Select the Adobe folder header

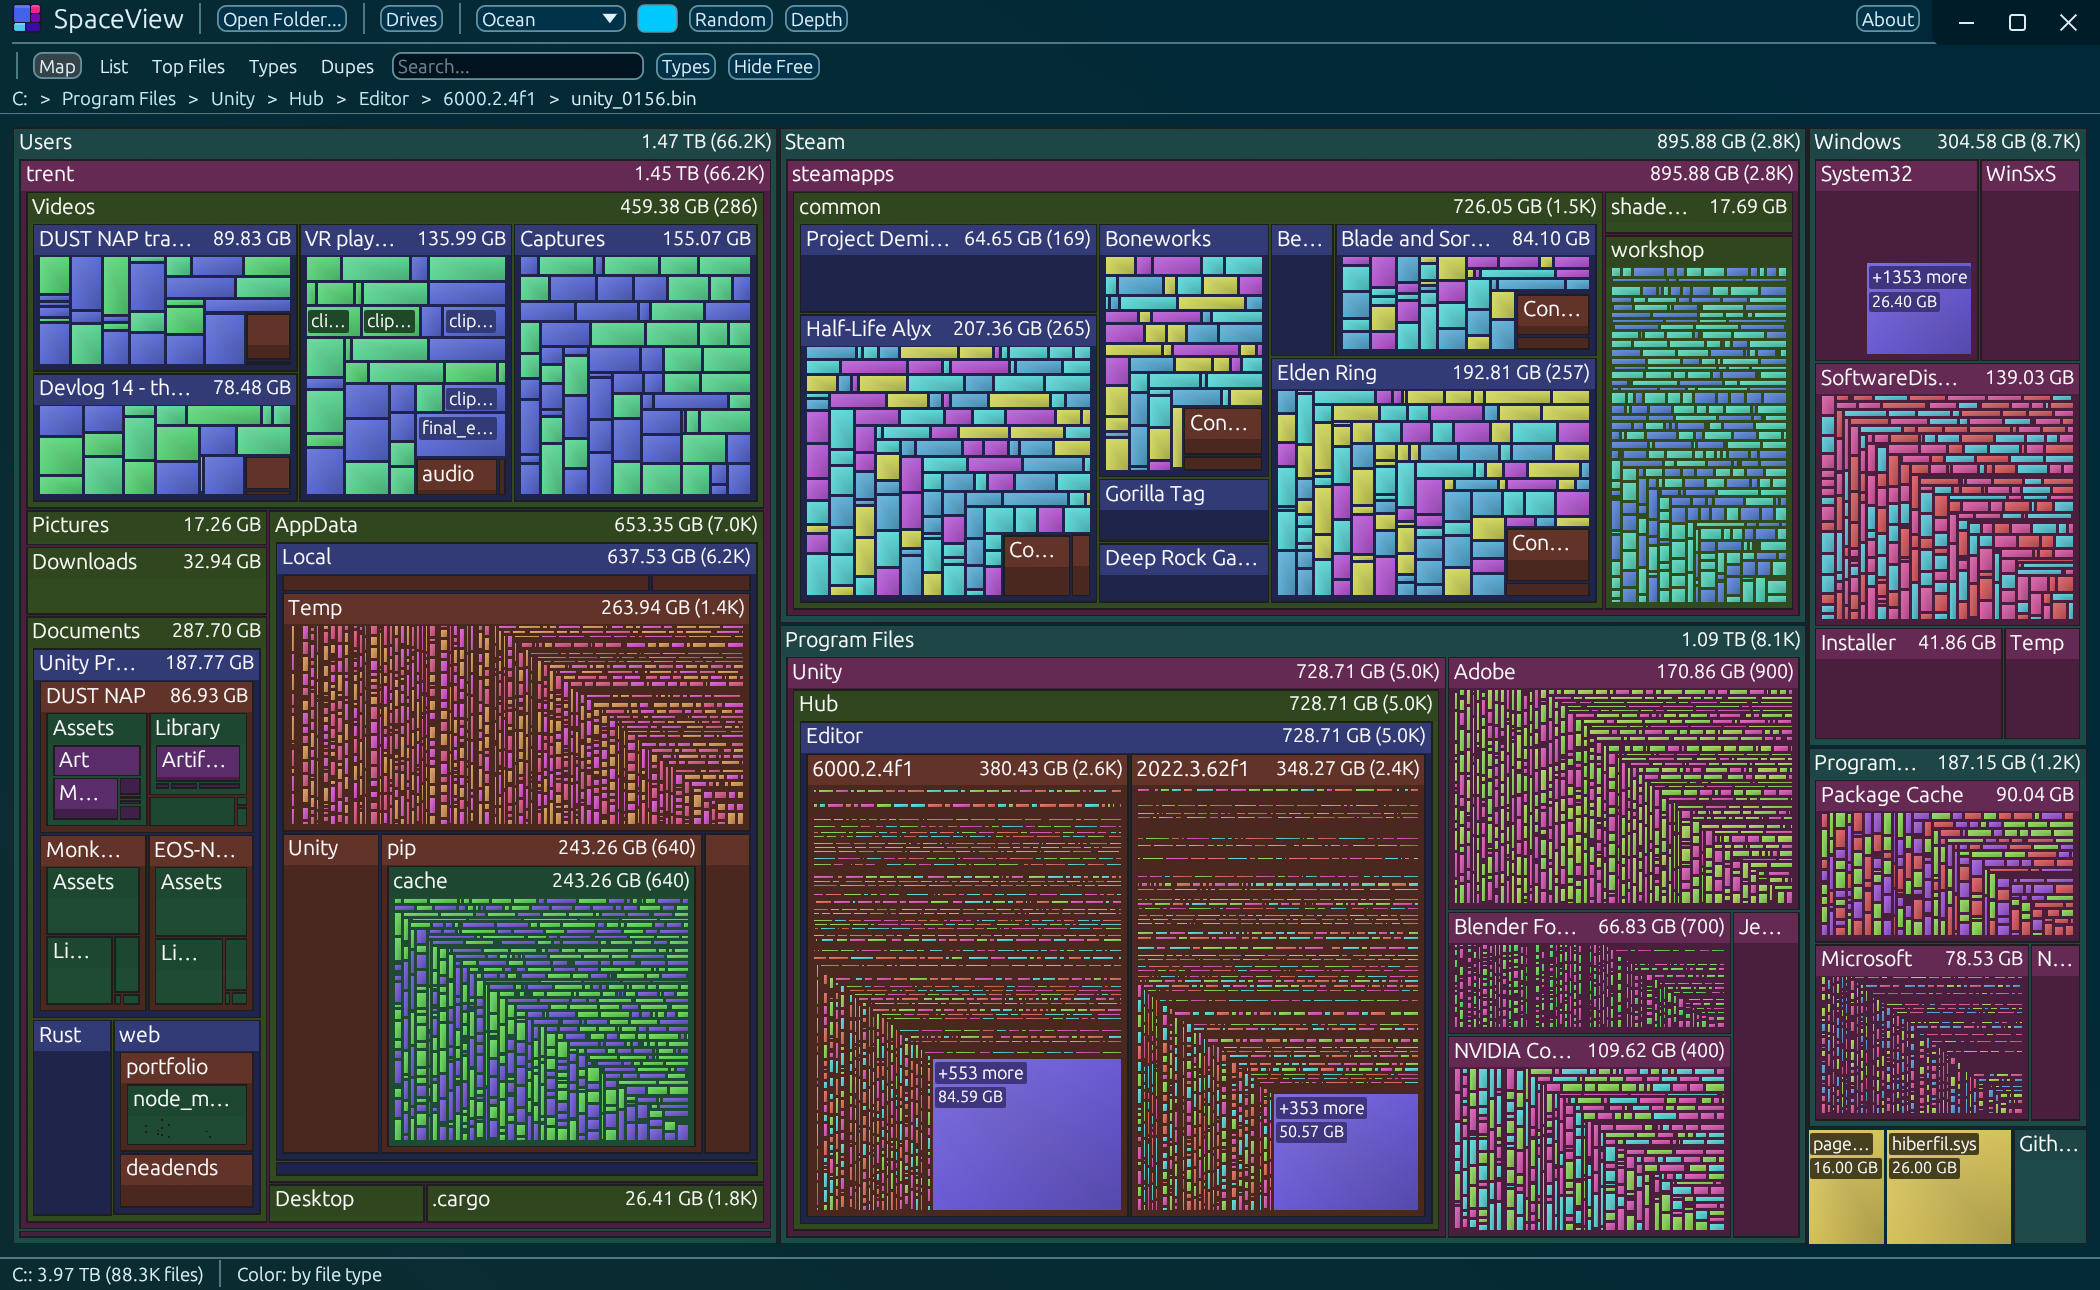pyautogui.click(x=1622, y=671)
